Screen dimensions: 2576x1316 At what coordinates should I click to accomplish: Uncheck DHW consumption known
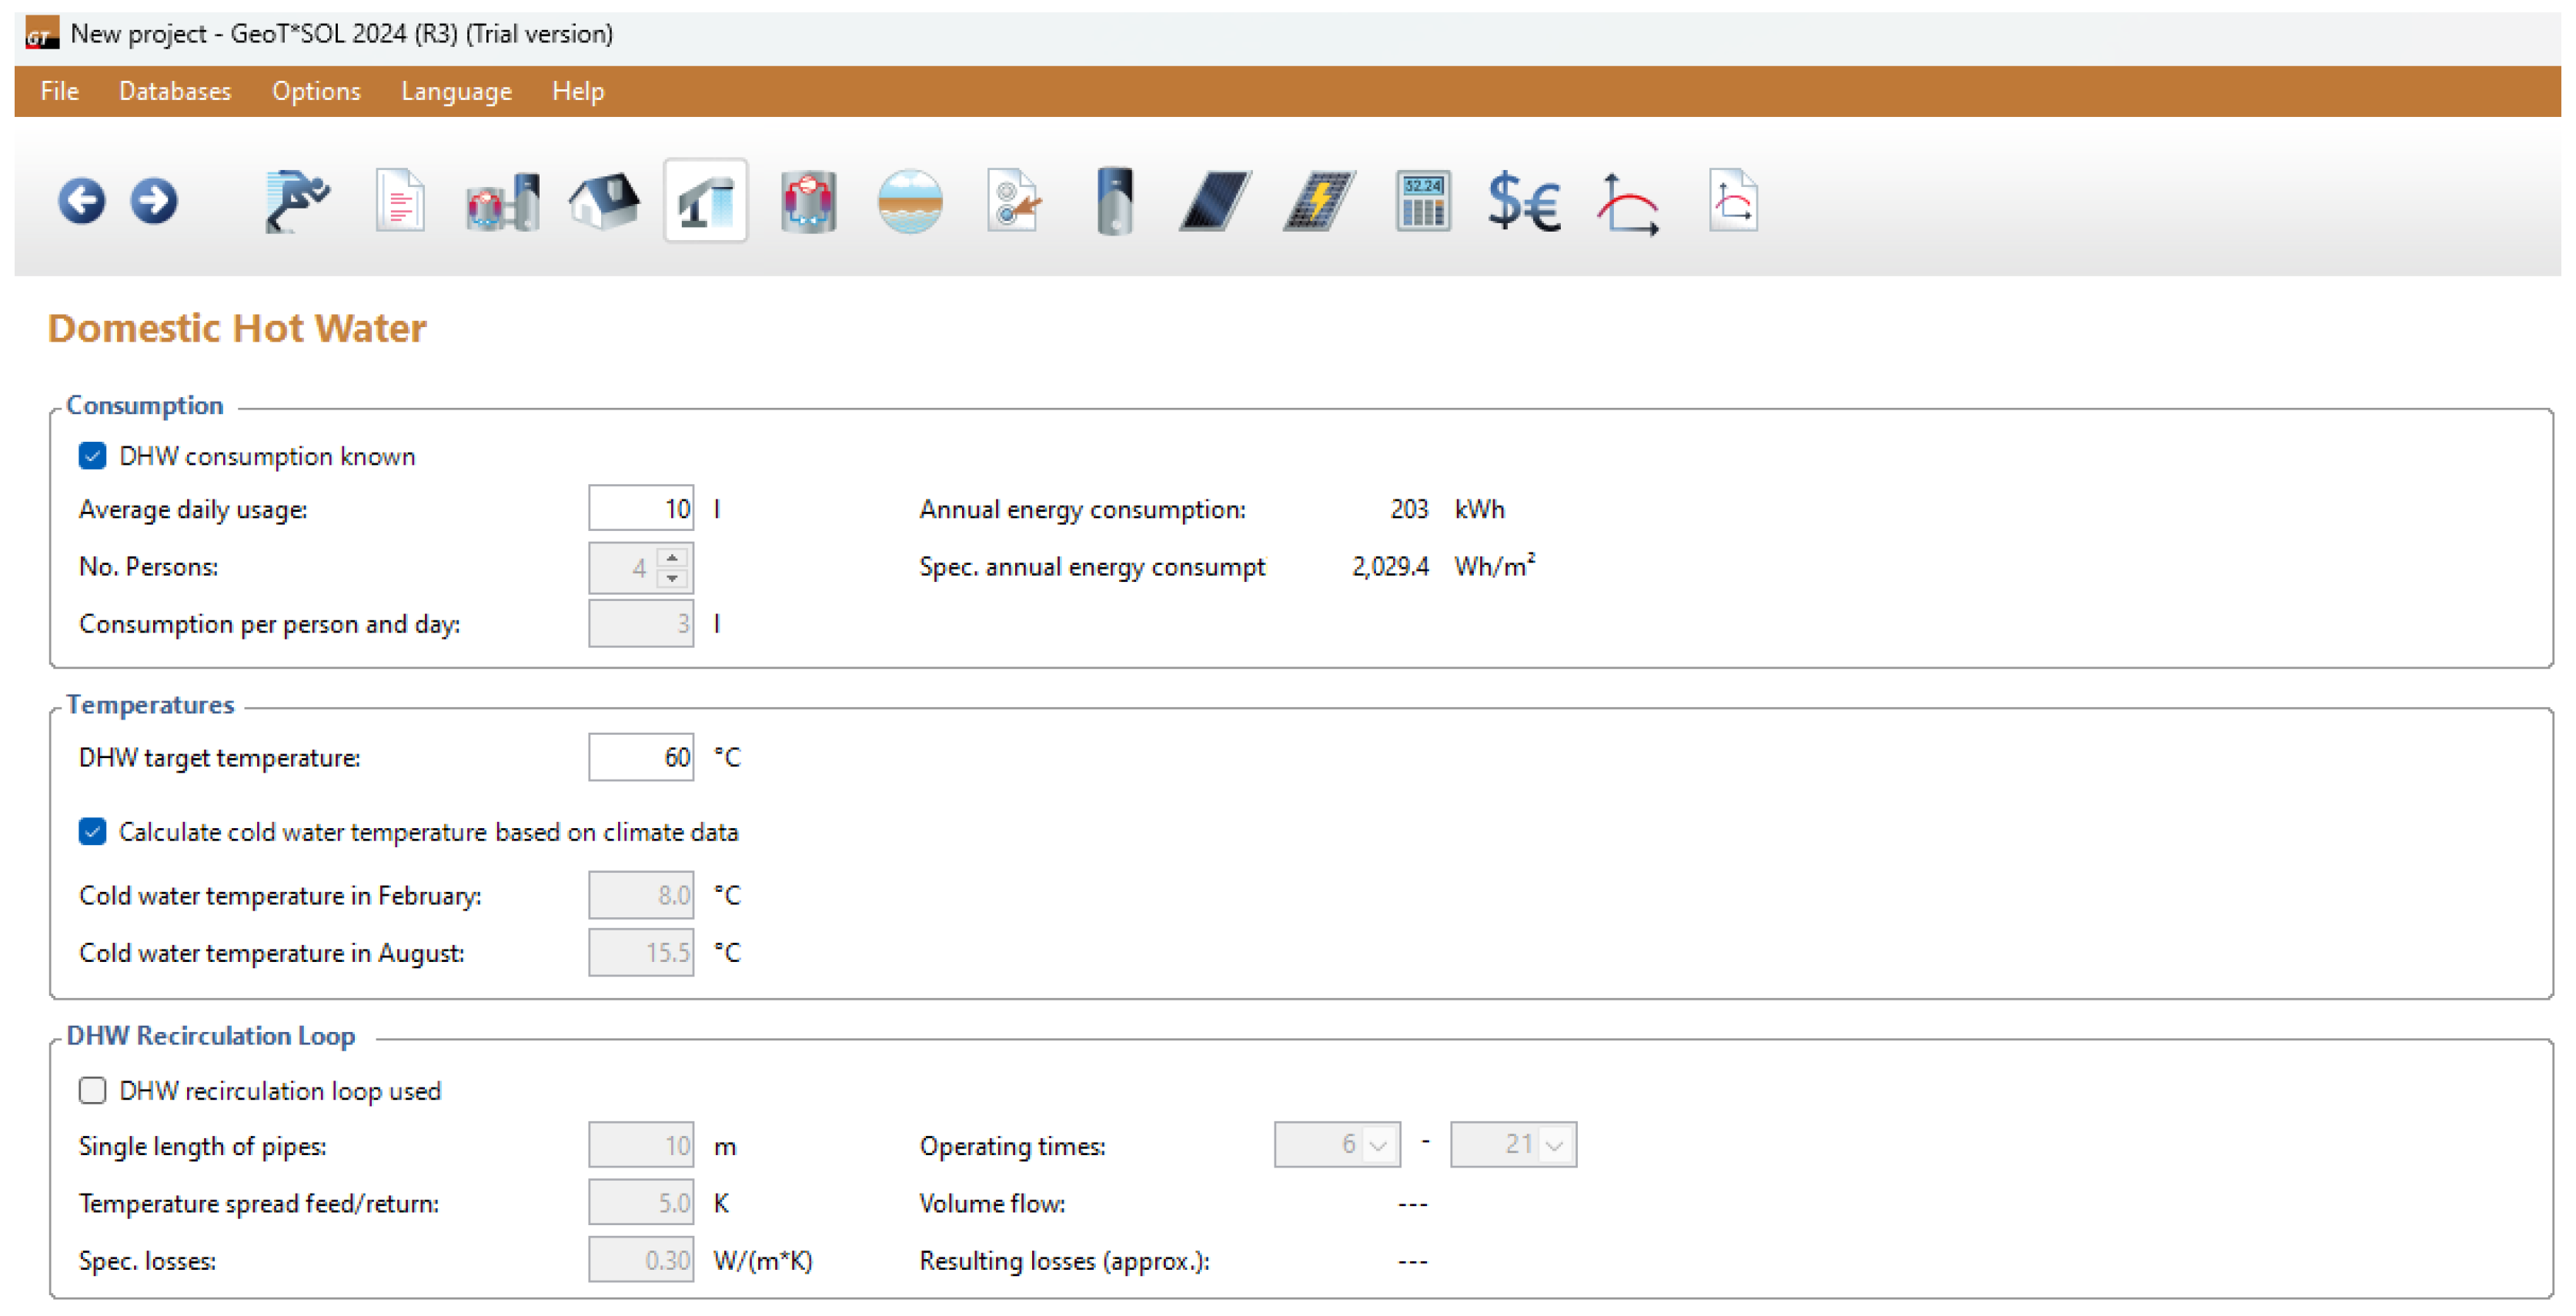coord(92,456)
